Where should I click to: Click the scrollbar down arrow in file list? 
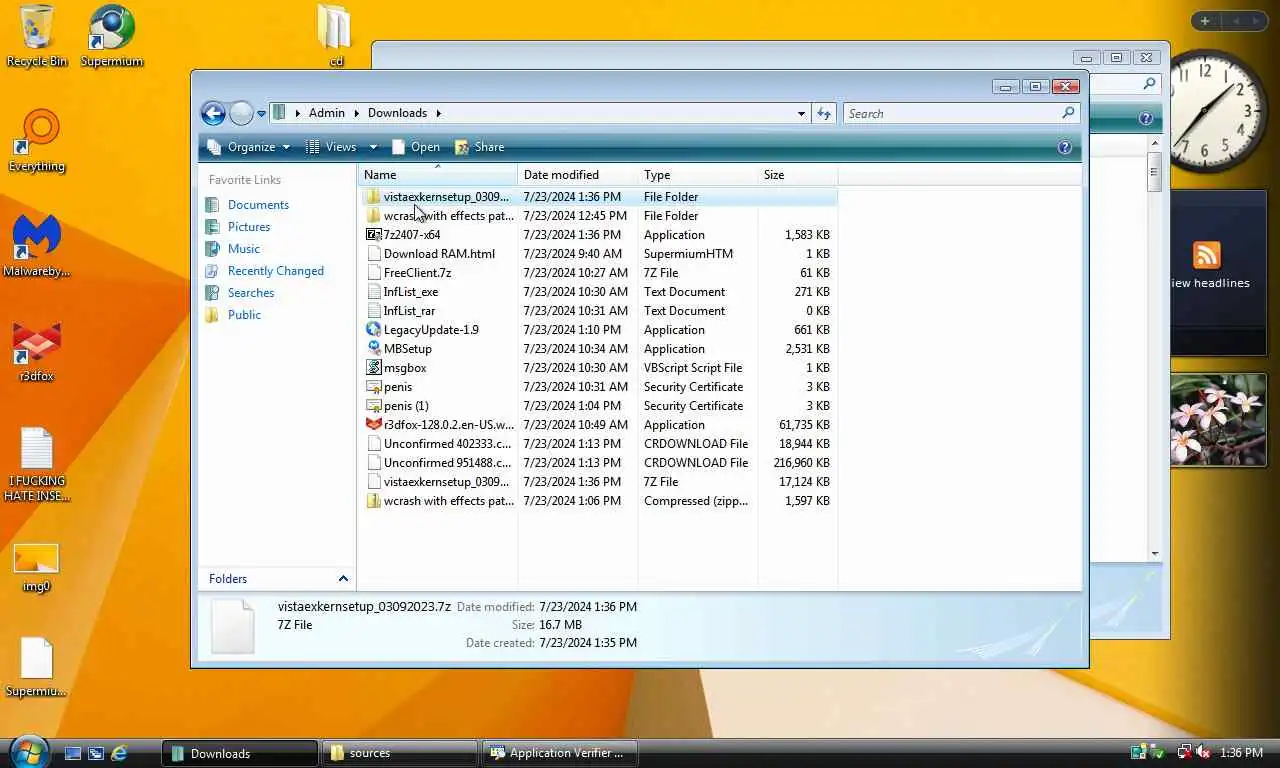(1155, 553)
